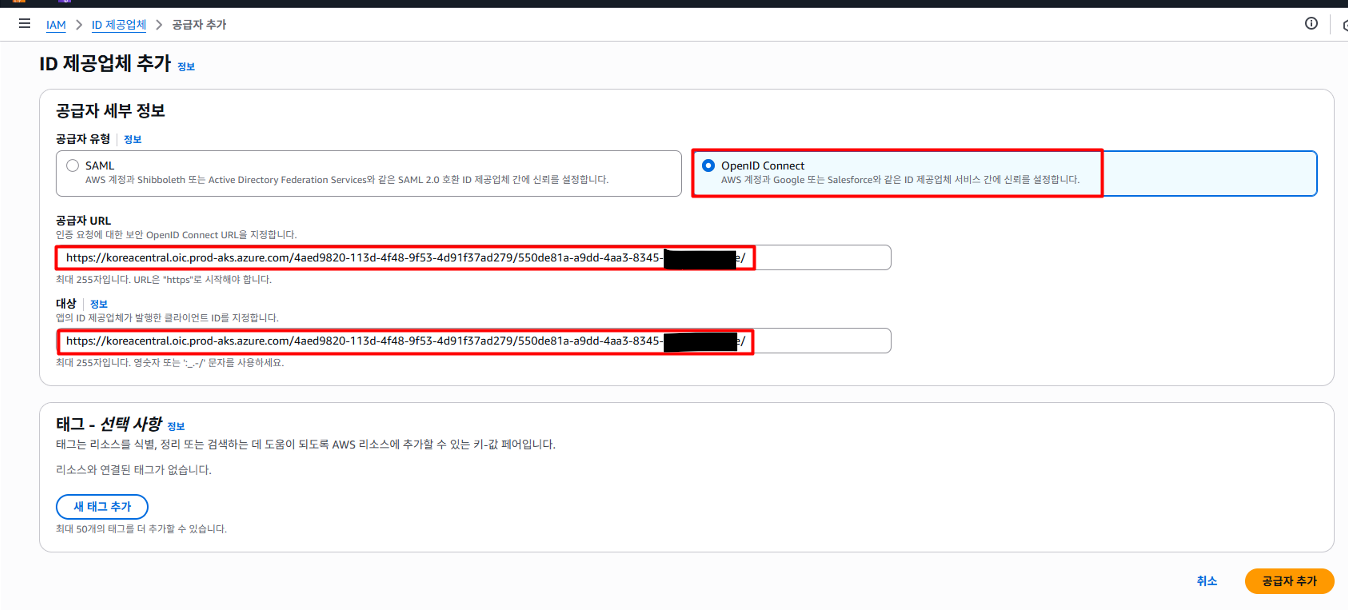Viewport: 1348px width, 610px height.
Task: Click the orange app icon at the top-left edge
Action: tap(19, 3)
